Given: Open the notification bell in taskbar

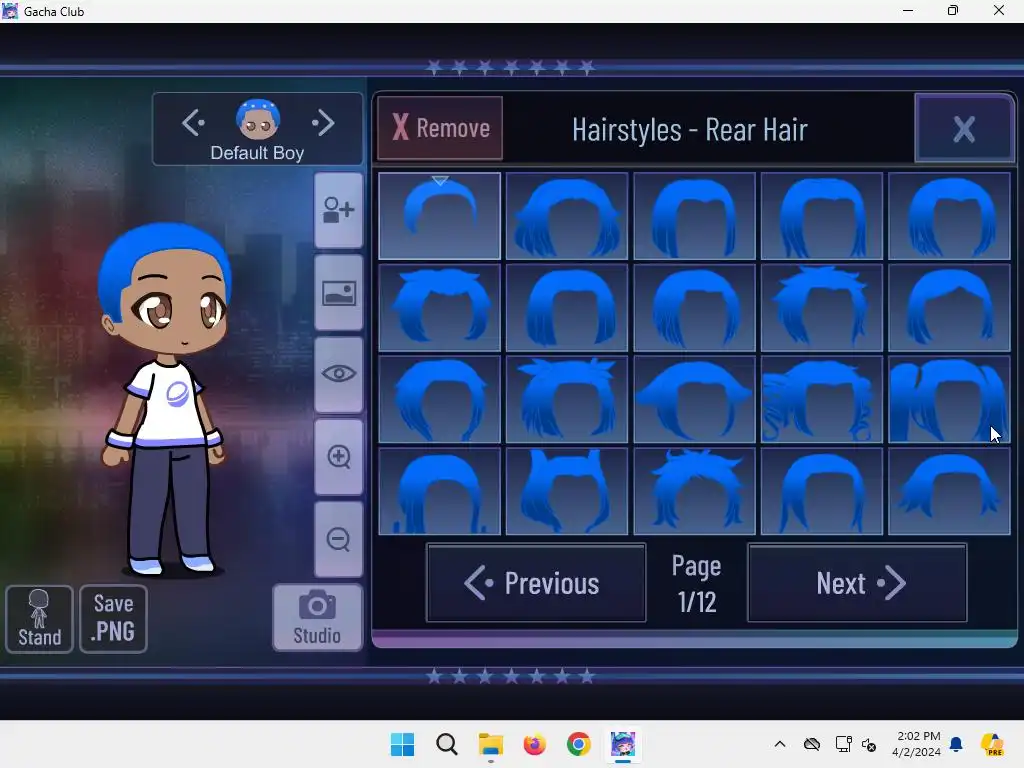Looking at the screenshot, I should [x=956, y=744].
